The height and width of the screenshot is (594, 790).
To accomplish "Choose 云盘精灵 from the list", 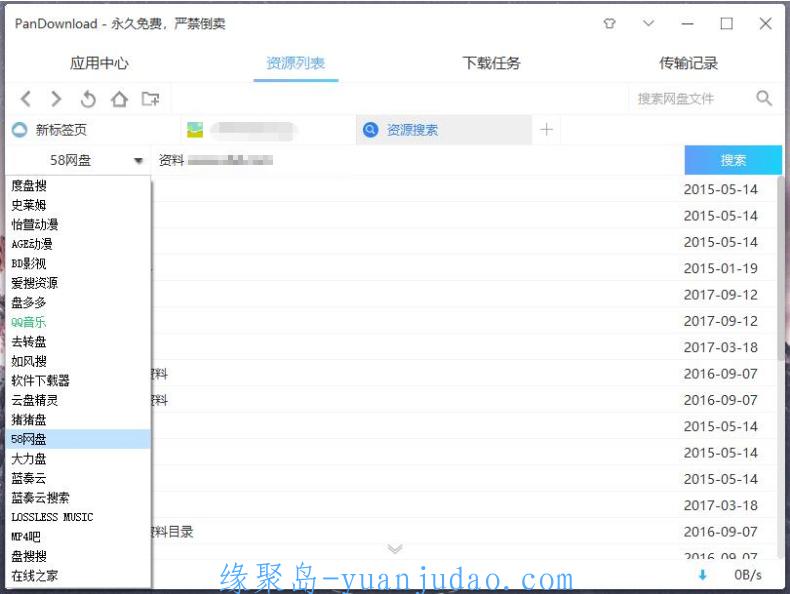I will 78,400.
